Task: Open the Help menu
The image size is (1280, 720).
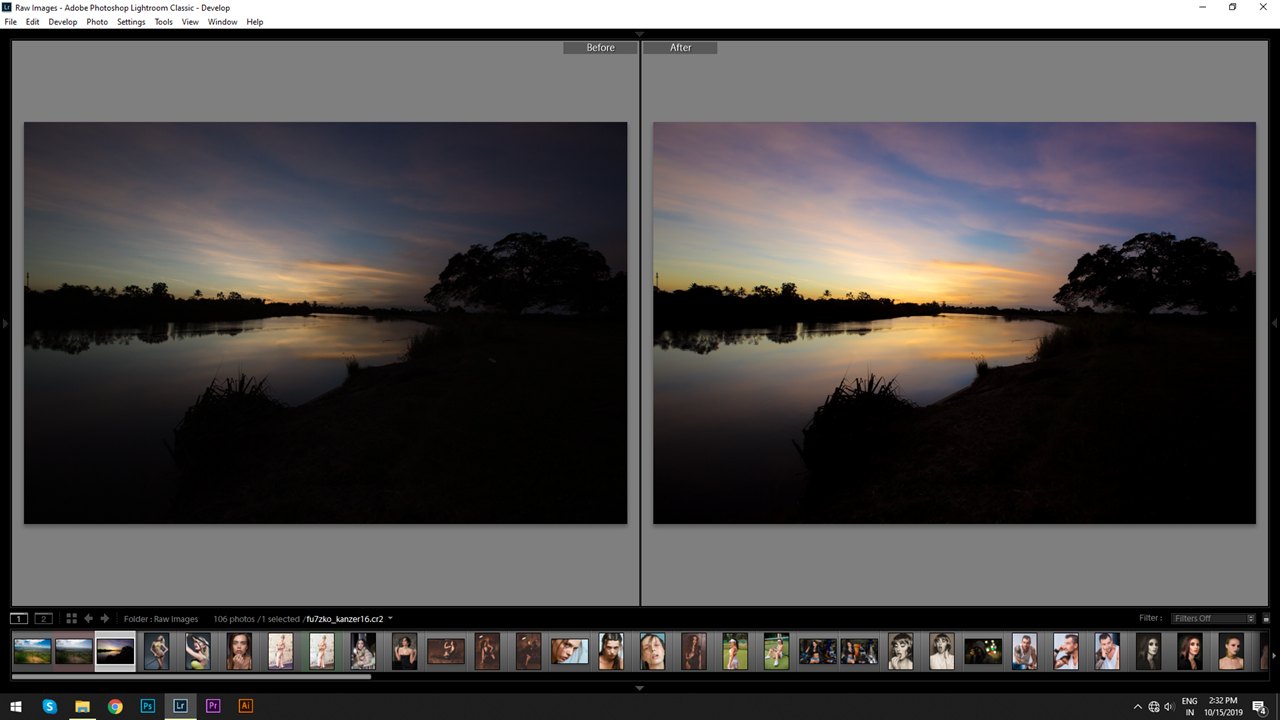Action: pyautogui.click(x=255, y=22)
